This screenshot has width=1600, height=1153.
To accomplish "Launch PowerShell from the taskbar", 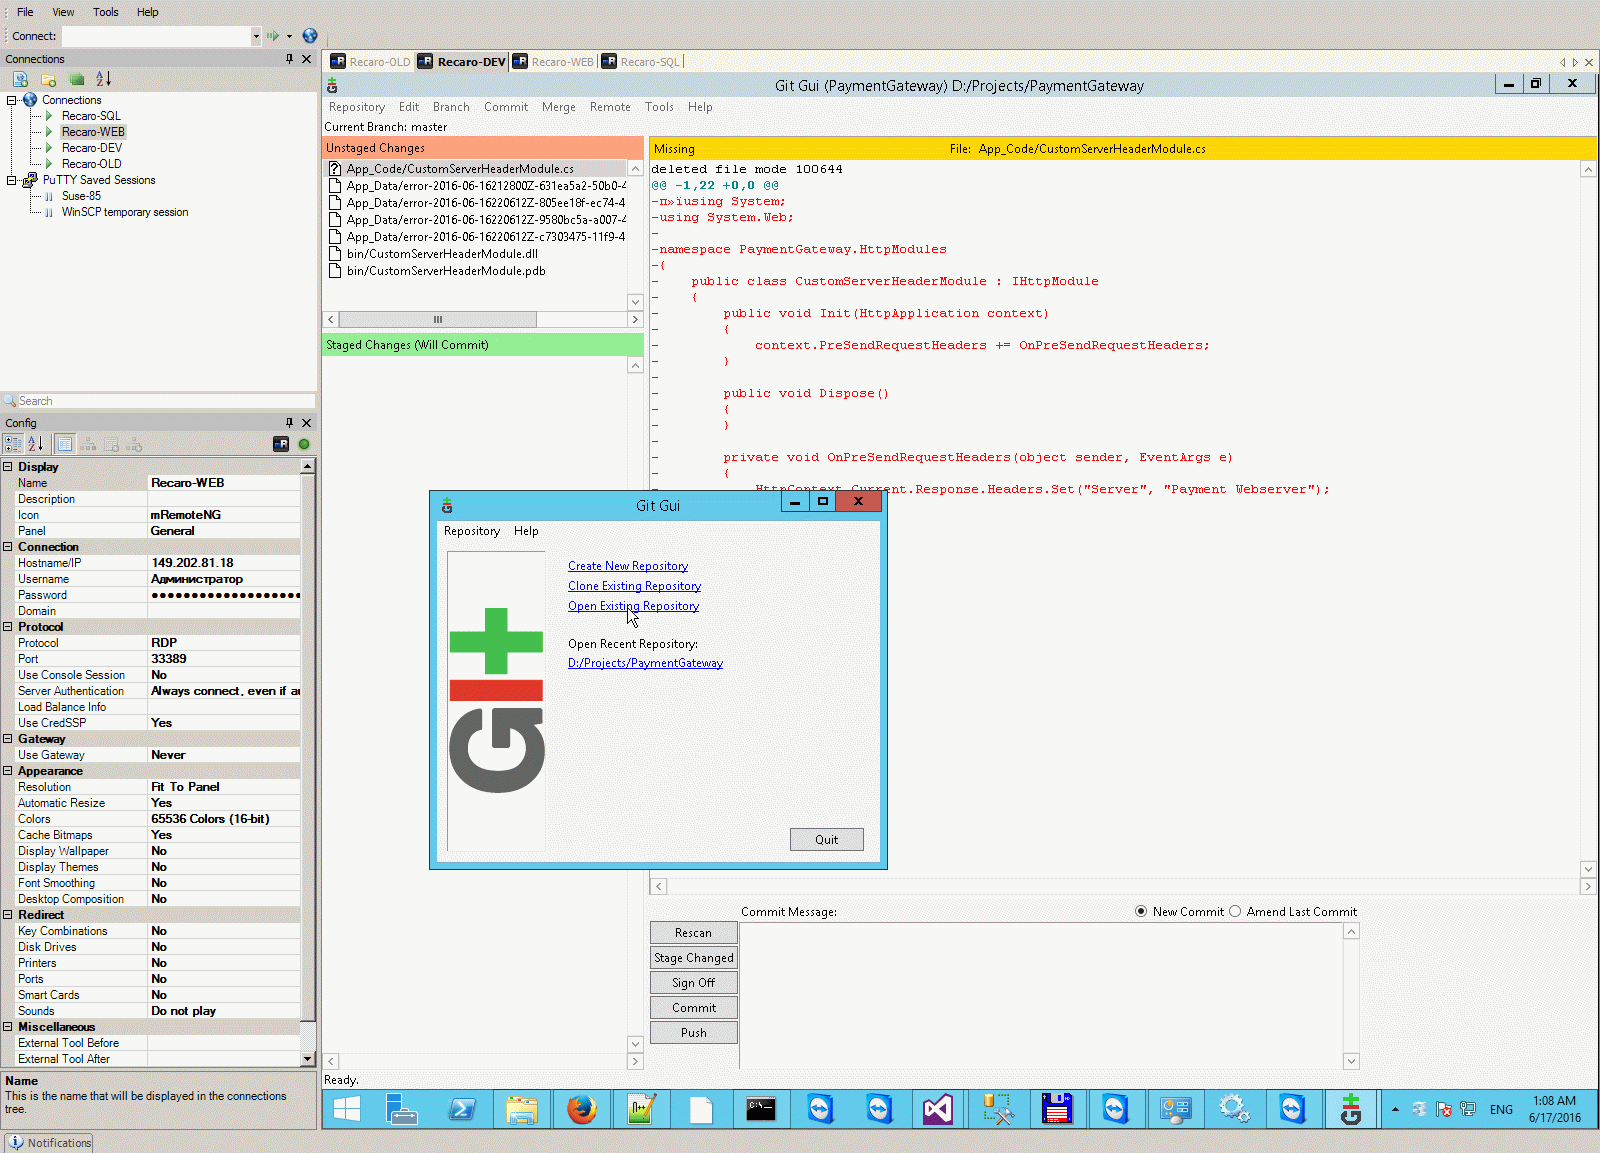I will coord(462,1109).
